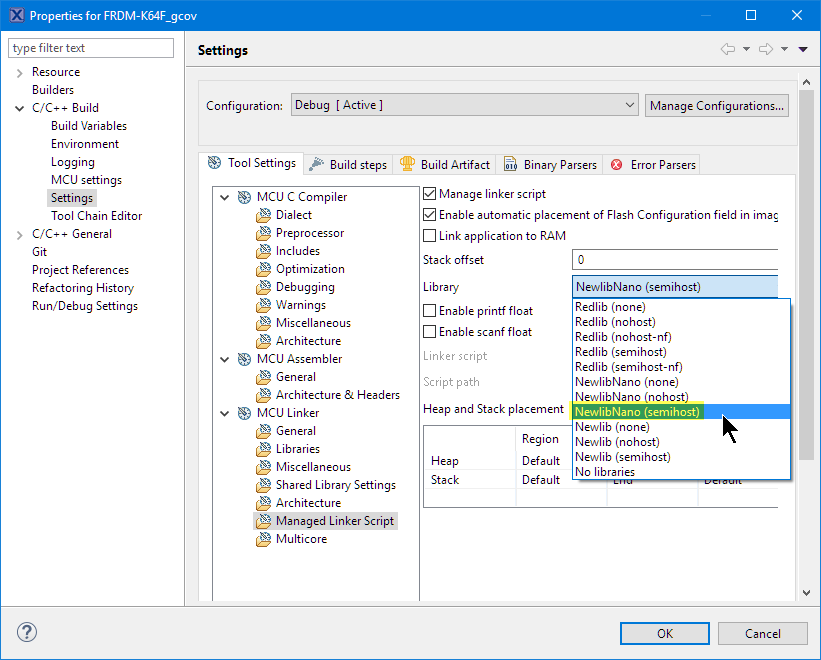
Task: Click the MCU Linker tool icon
Action: (244, 413)
